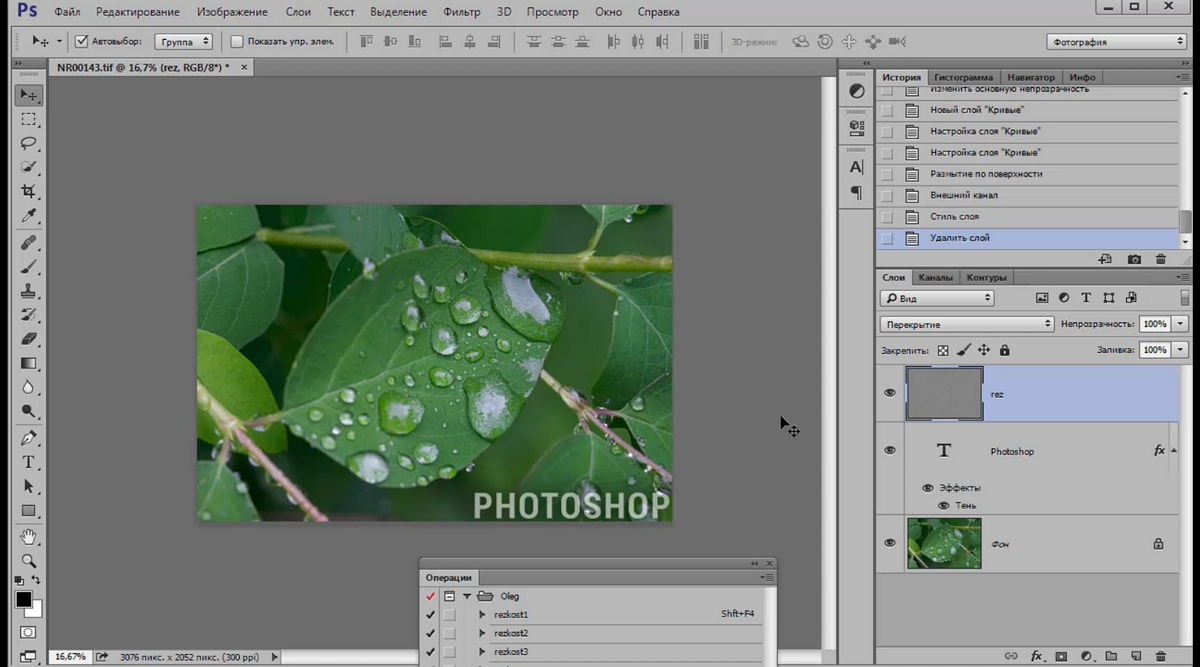This screenshot has width=1200, height=667.
Task: Toggle lock all padlock in Закрепить row
Action: pyautogui.click(x=1004, y=350)
